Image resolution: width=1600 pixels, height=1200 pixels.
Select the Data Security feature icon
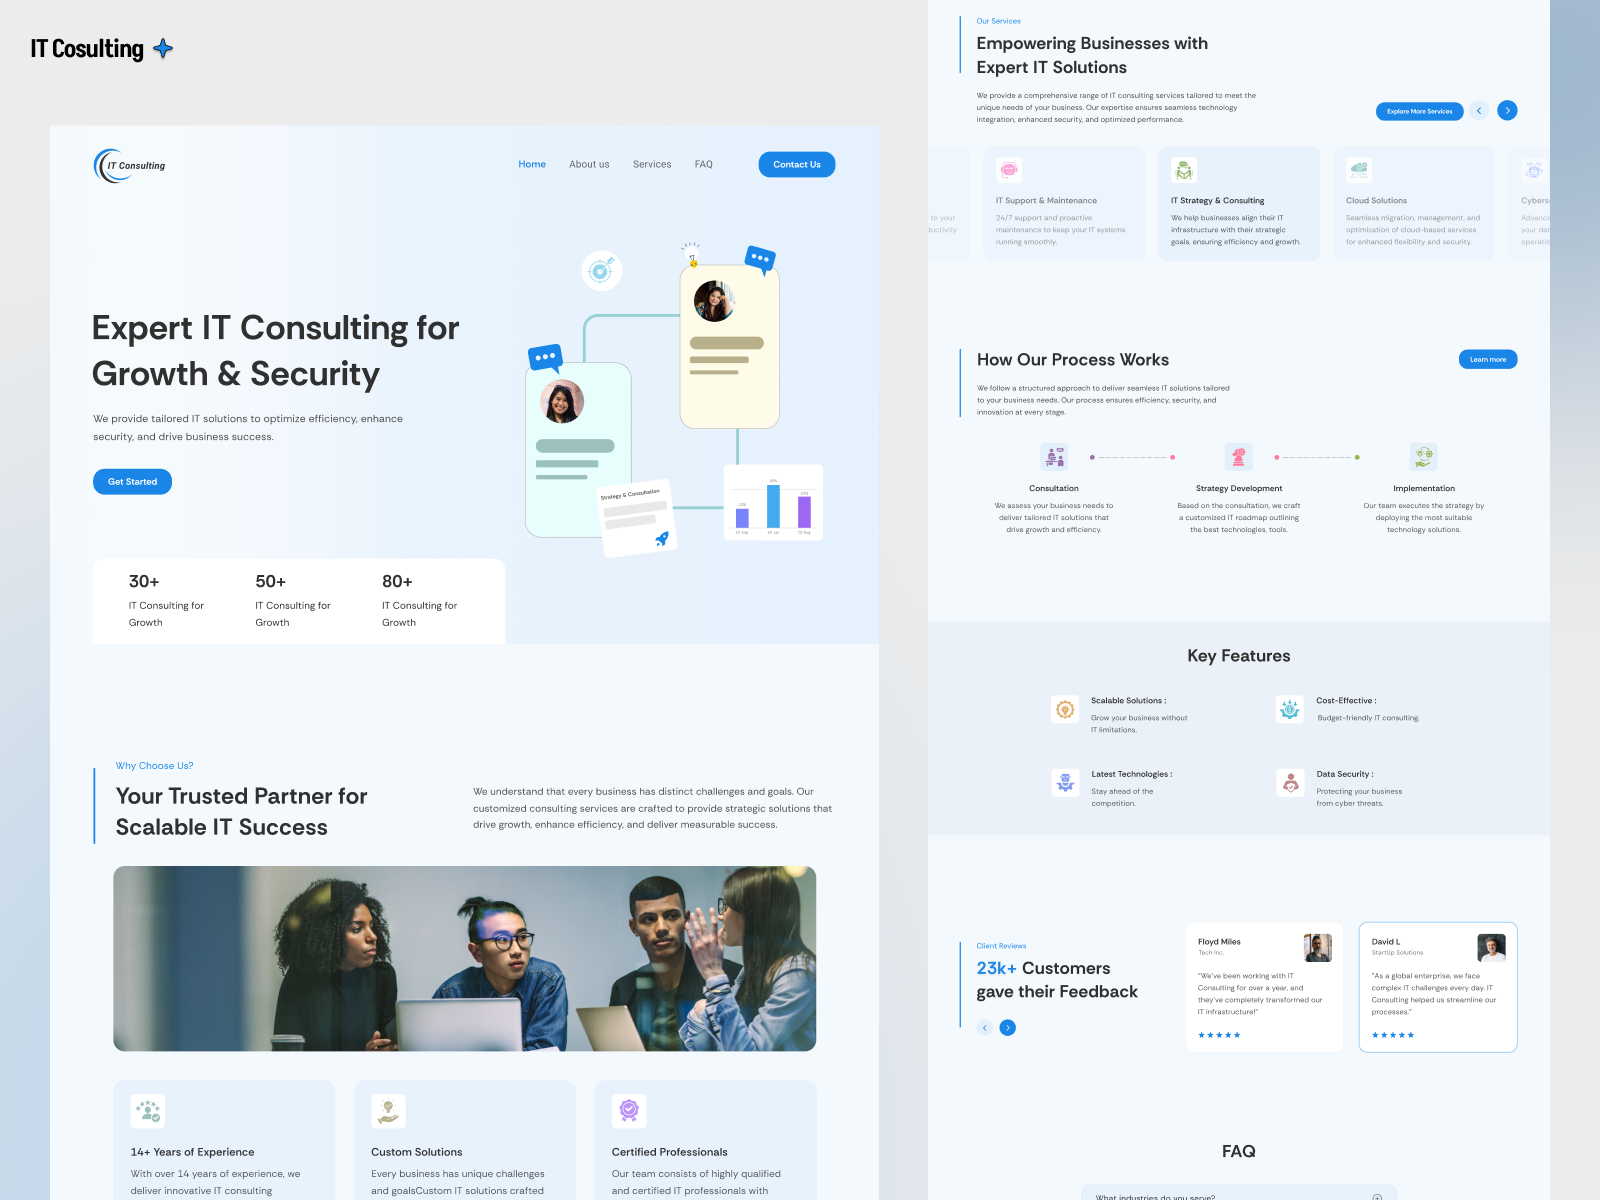(1290, 783)
